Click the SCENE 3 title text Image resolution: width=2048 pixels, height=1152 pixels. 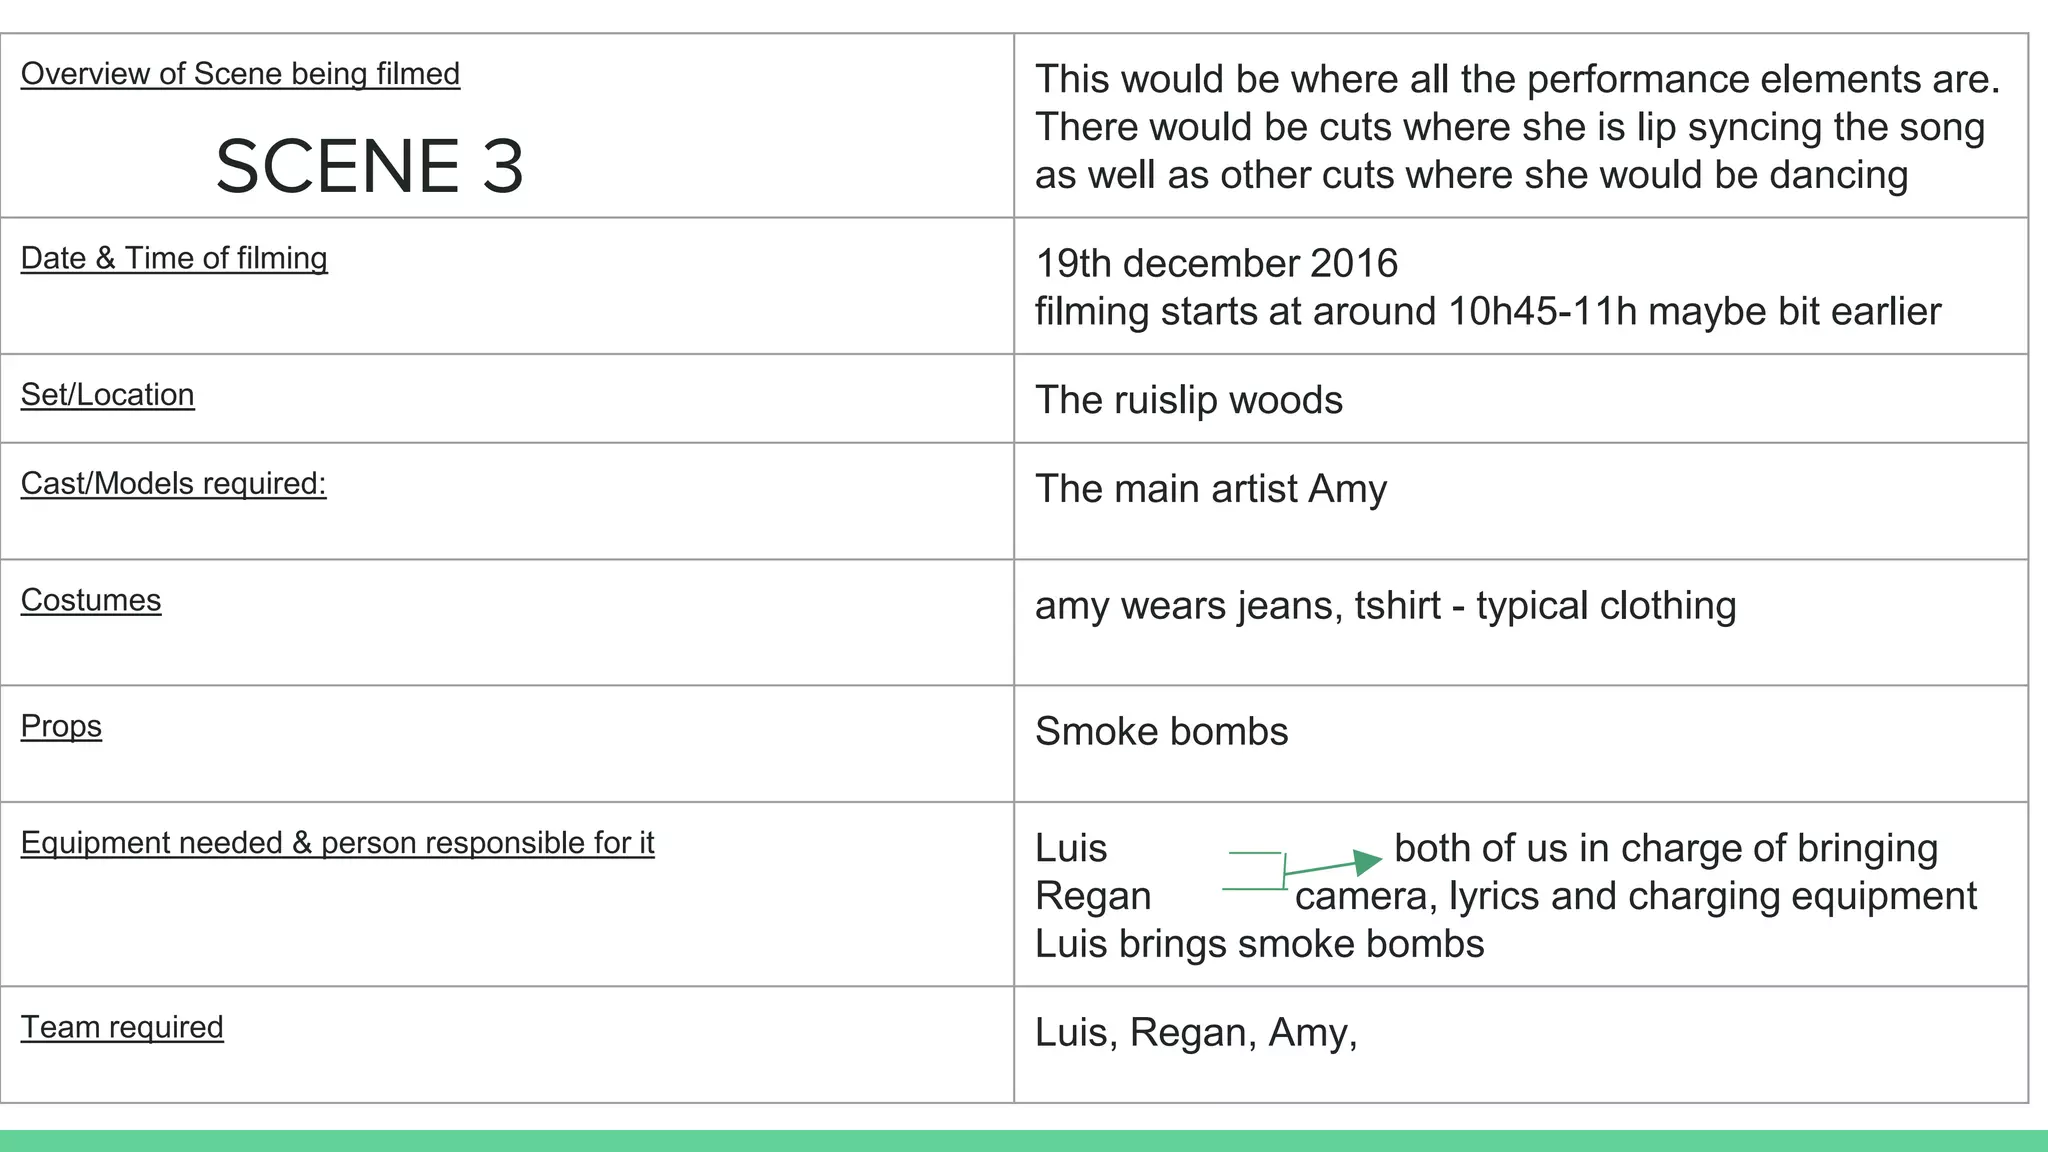pyautogui.click(x=369, y=166)
